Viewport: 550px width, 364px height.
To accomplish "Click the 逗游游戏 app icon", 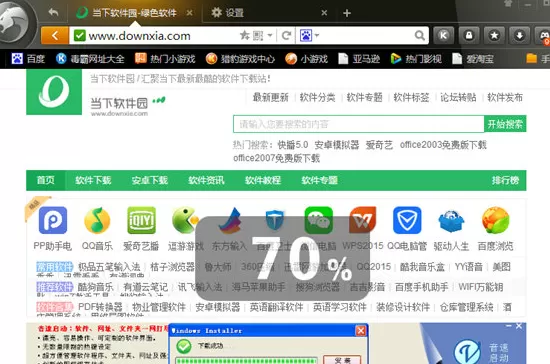I will (185, 220).
